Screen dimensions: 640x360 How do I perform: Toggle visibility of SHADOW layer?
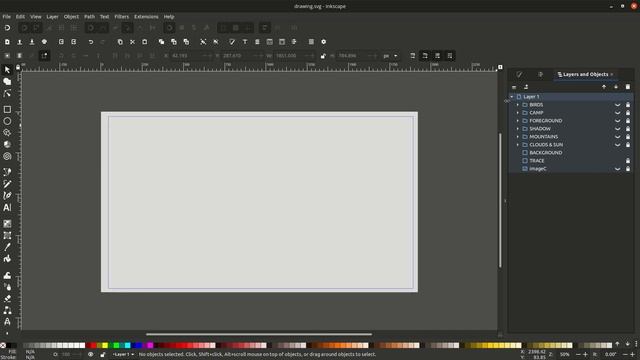[618, 129]
